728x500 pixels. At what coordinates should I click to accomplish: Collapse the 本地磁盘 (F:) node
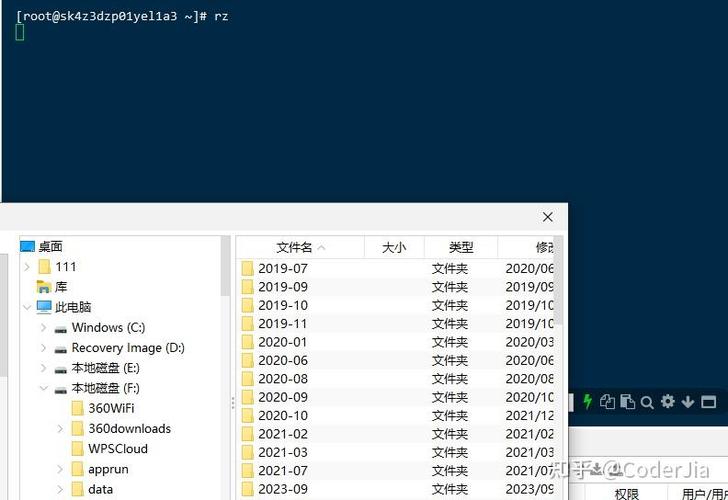click(x=44, y=388)
